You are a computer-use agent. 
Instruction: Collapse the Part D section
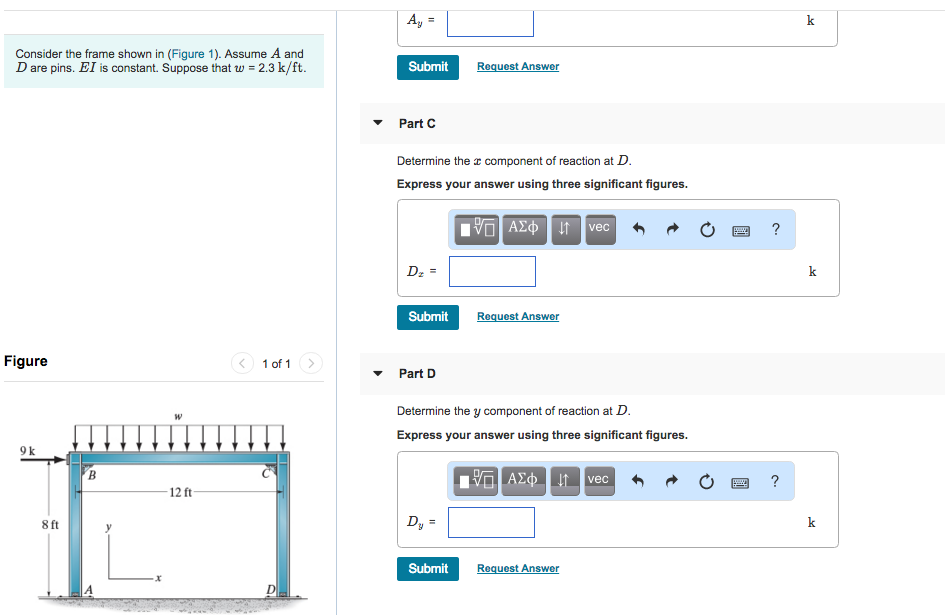(377, 373)
